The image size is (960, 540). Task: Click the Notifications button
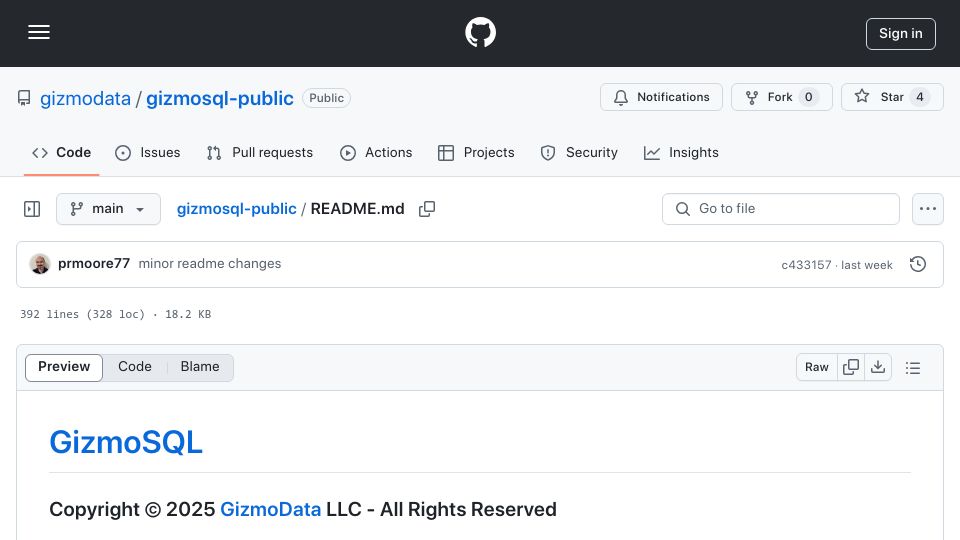pos(661,97)
